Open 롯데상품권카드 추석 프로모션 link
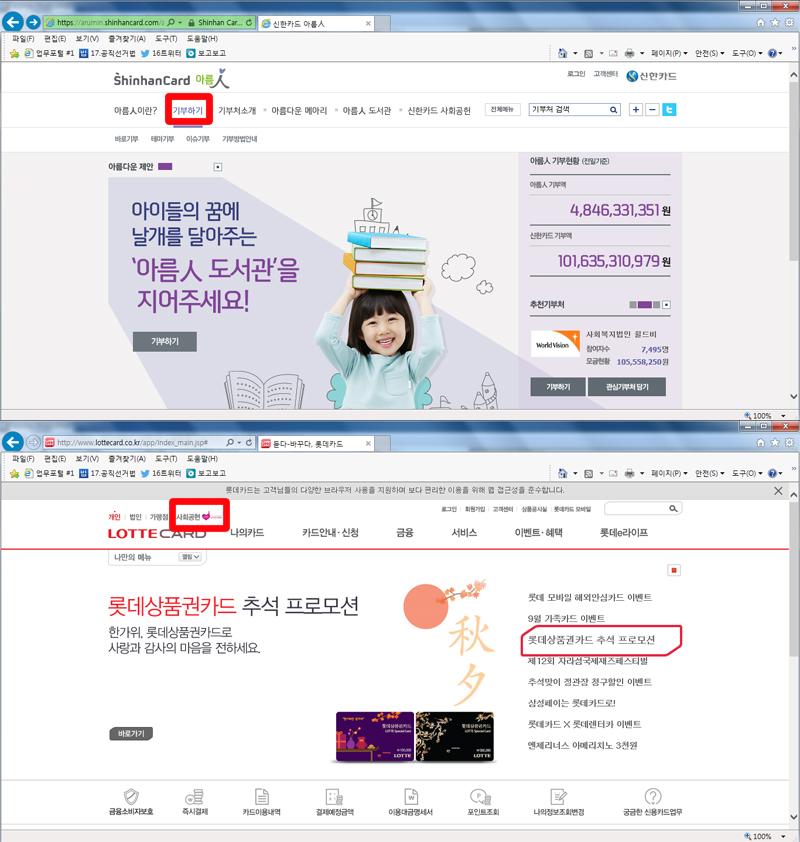Viewport: 800px width, 842px height. point(591,640)
